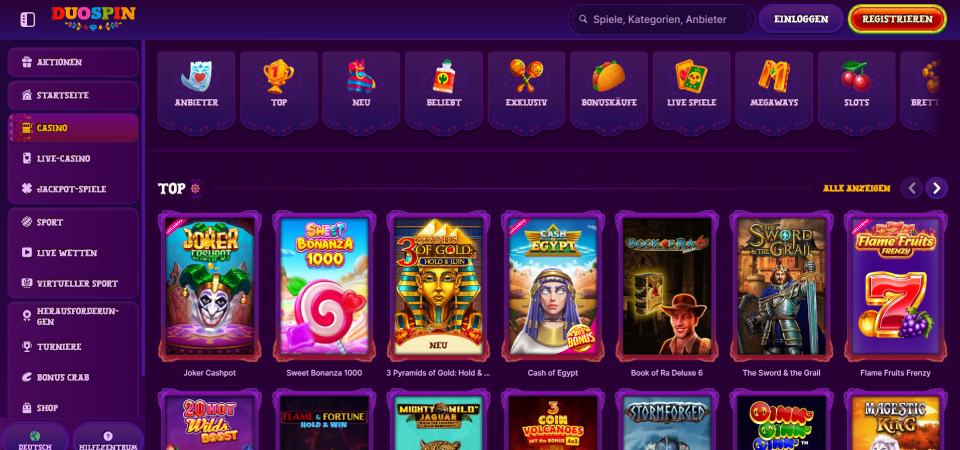This screenshot has height=450, width=960.
Task: Select the Top trophy category
Action: point(279,89)
